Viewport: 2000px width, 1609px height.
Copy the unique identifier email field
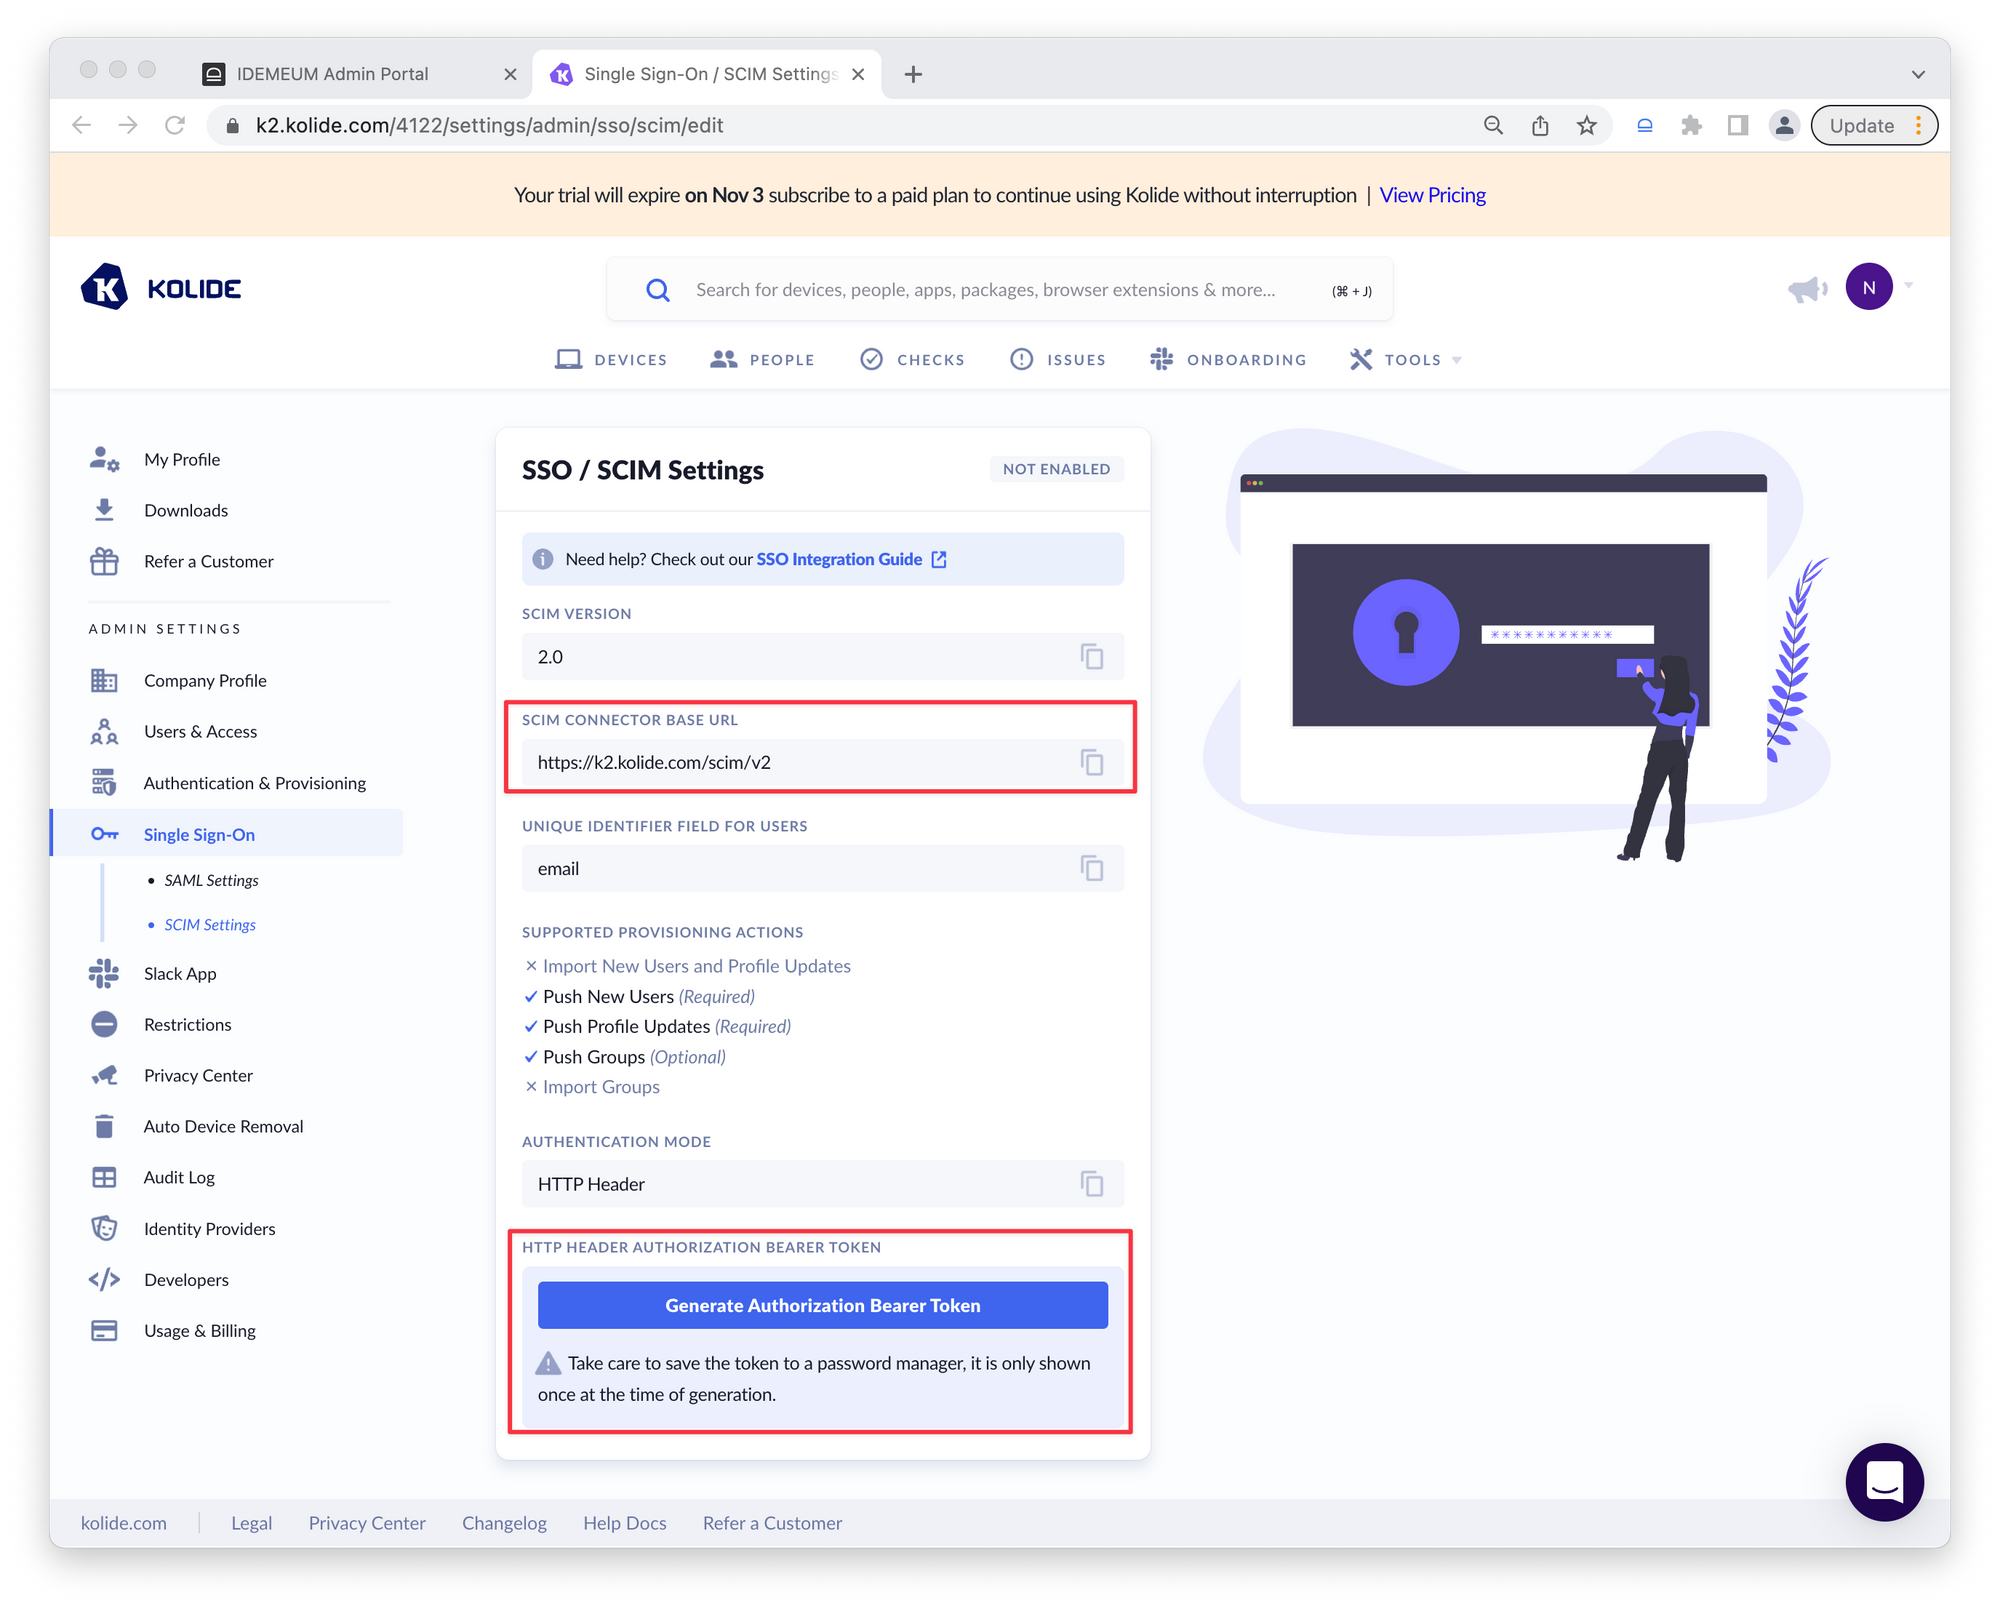pos(1091,869)
